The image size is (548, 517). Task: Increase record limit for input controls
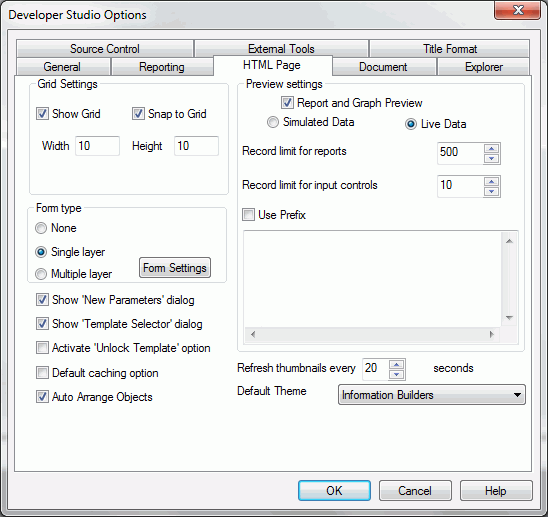492,181
